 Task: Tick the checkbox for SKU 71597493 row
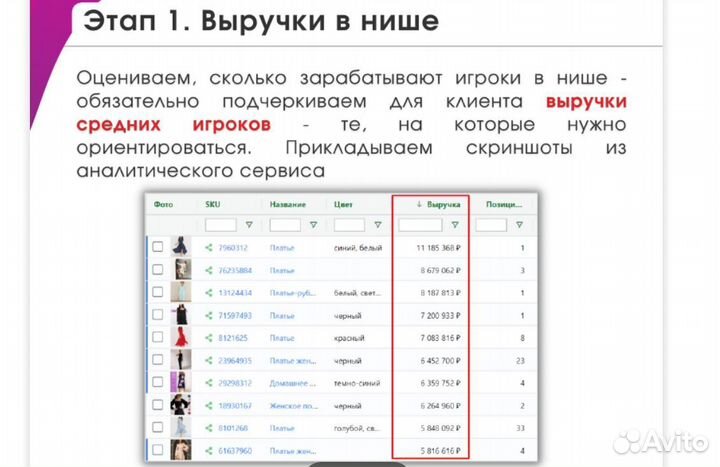158,315
